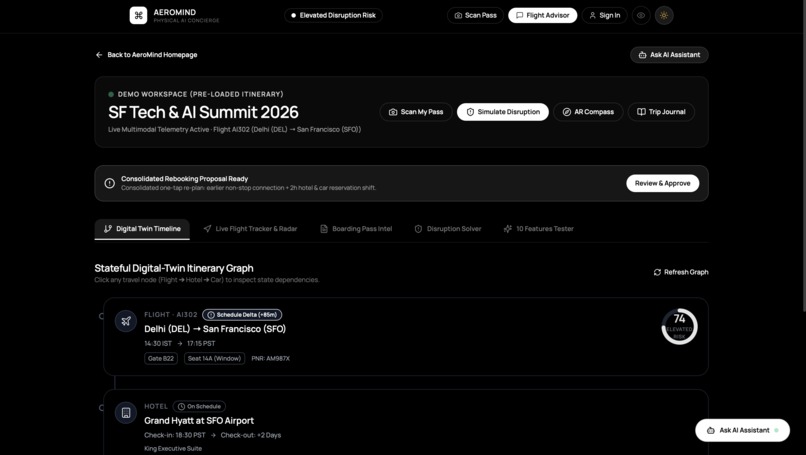This screenshot has width=806, height=455.
Task: Click the Elevated Disruption Risk badge
Action: [x=333, y=15]
